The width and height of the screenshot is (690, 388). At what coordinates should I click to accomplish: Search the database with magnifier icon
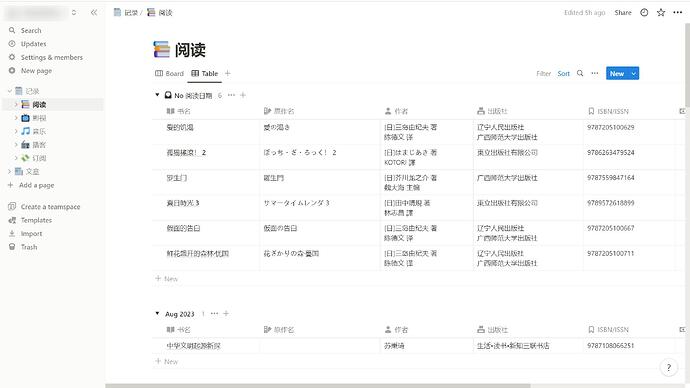(x=580, y=73)
